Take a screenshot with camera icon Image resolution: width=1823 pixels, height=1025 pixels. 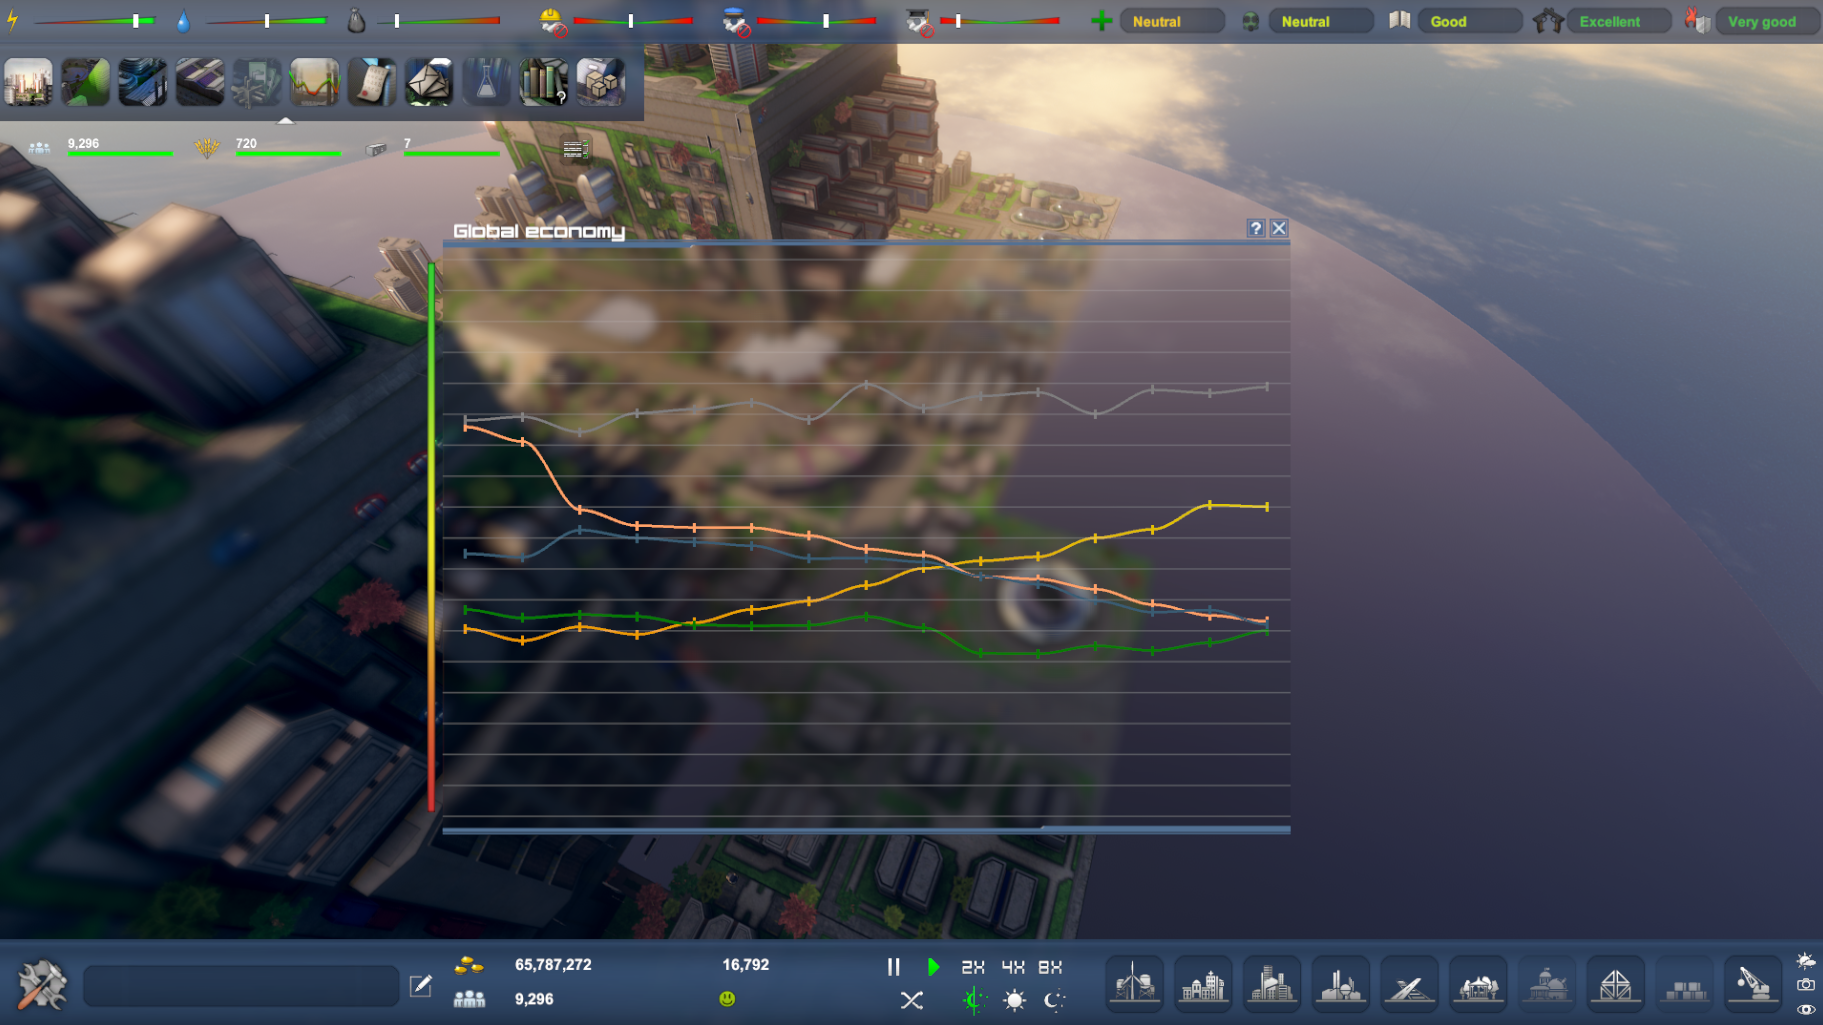point(1806,985)
